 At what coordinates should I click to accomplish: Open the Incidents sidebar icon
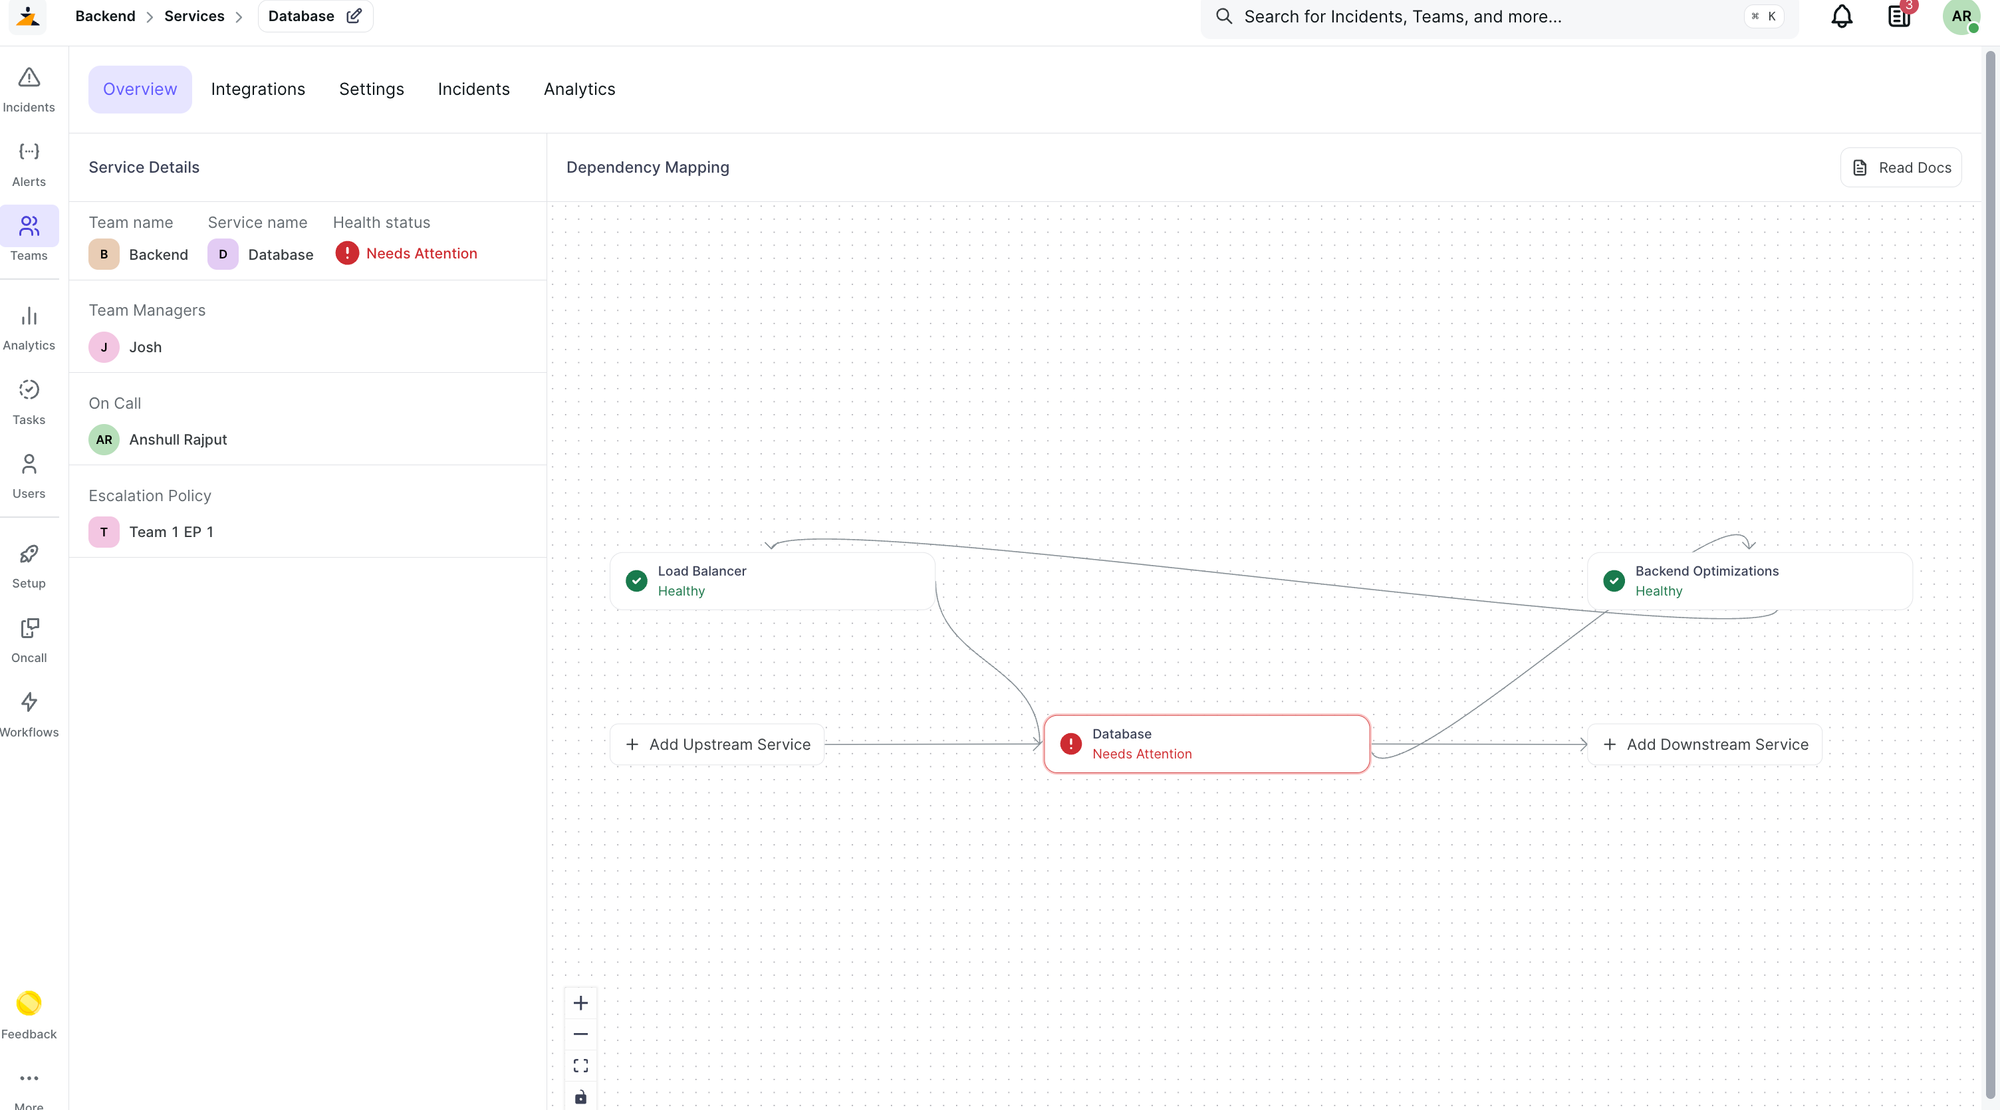pyautogui.click(x=29, y=88)
